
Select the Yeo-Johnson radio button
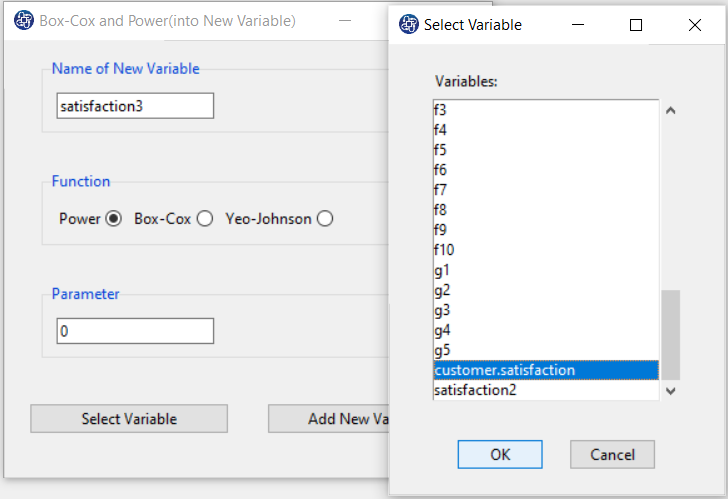[x=325, y=219]
